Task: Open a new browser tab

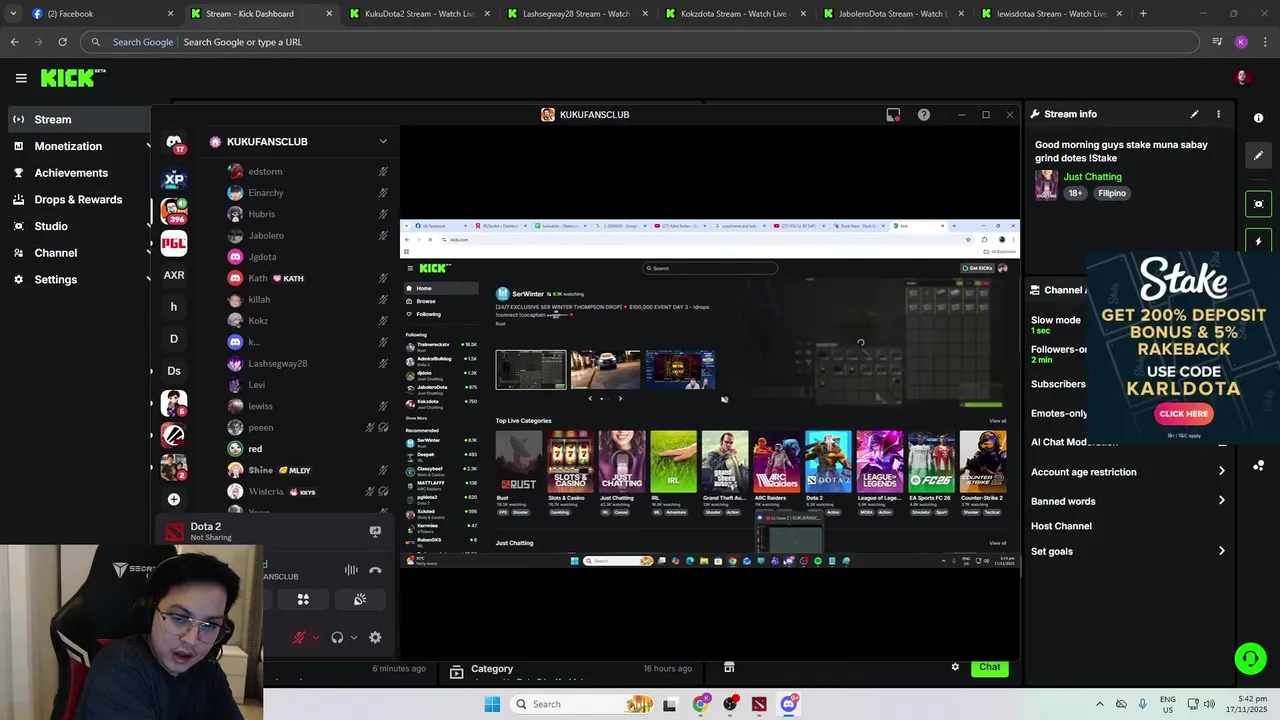Action: tap(1143, 14)
